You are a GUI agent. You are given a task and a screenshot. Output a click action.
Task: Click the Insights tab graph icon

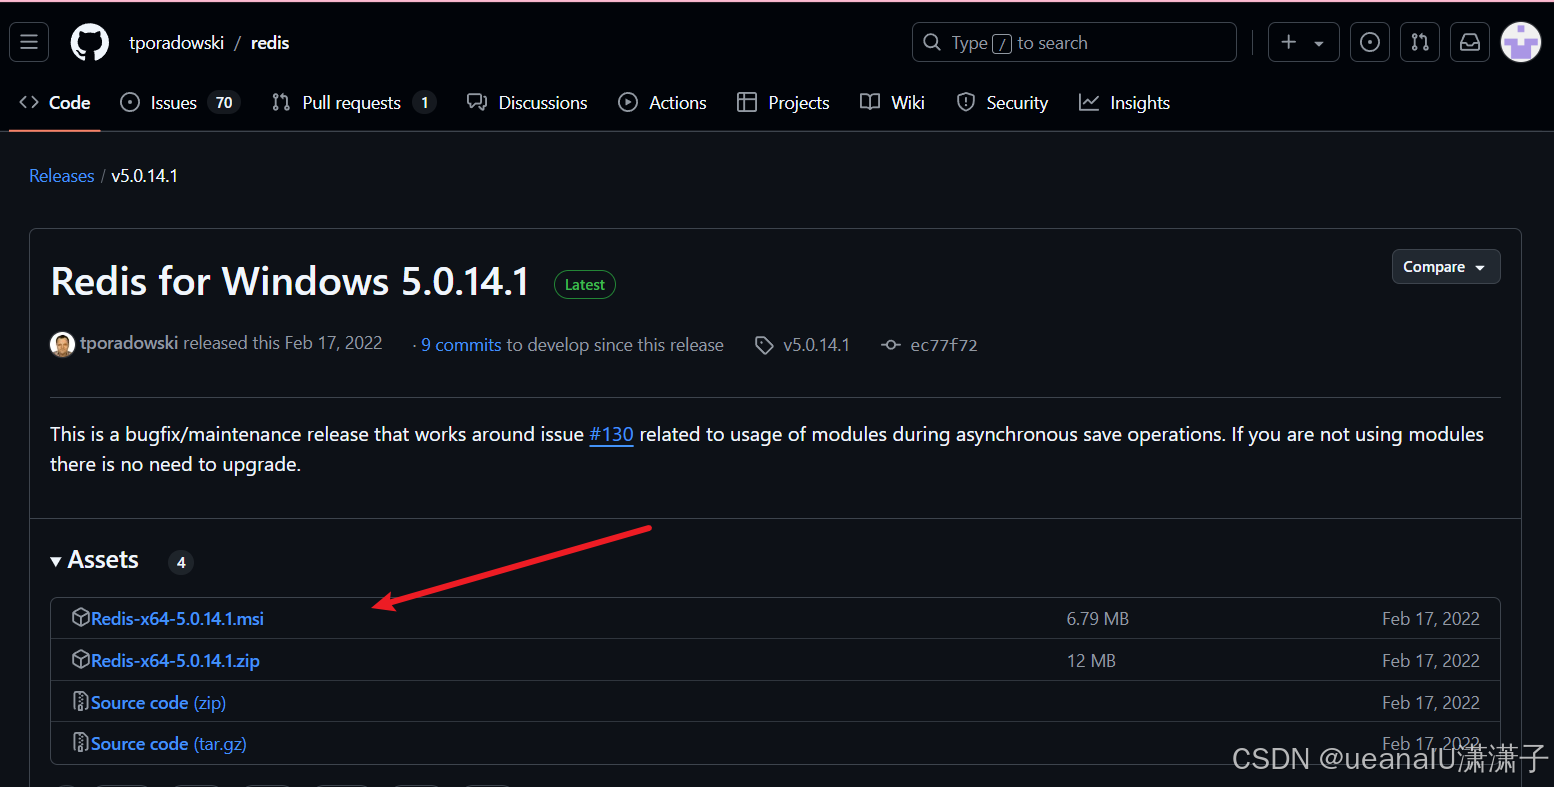click(x=1089, y=102)
